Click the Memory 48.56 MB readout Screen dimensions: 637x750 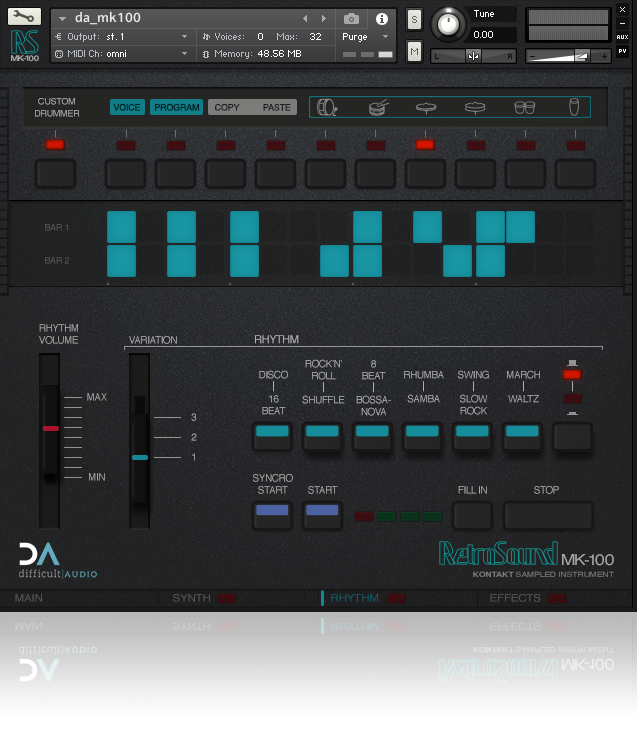[258, 54]
